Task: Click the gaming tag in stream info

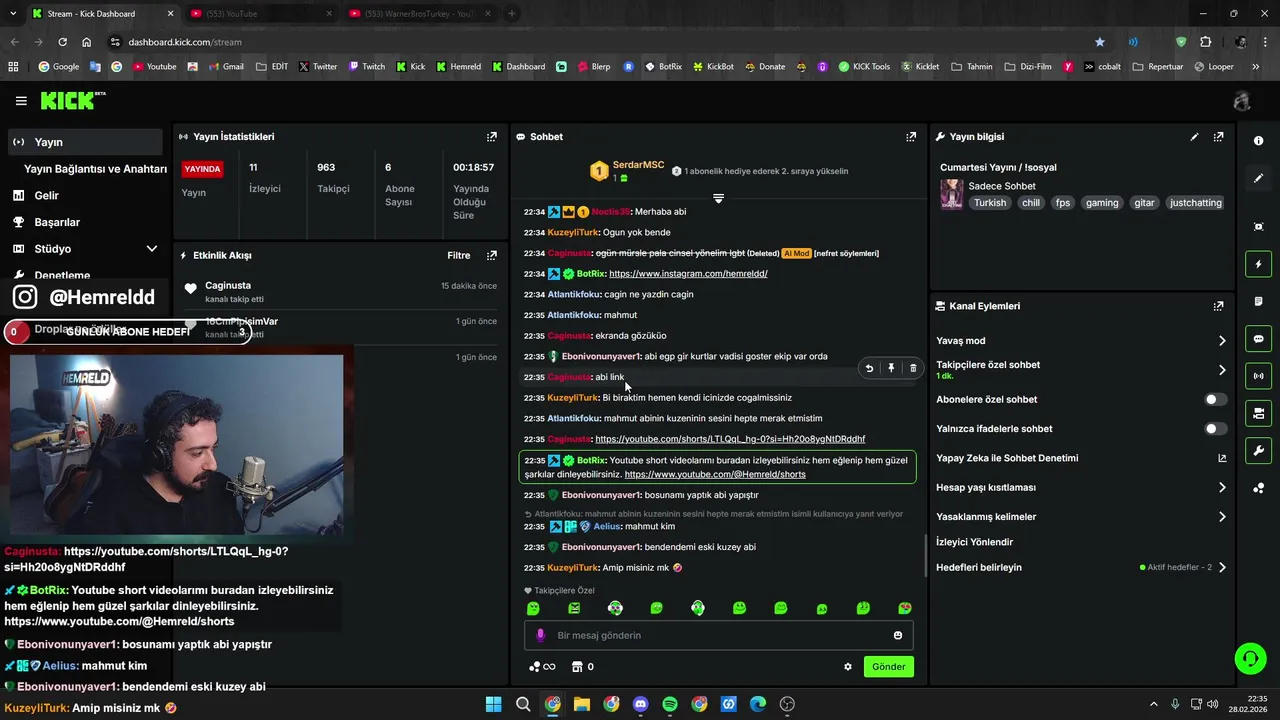Action: pos(1102,203)
